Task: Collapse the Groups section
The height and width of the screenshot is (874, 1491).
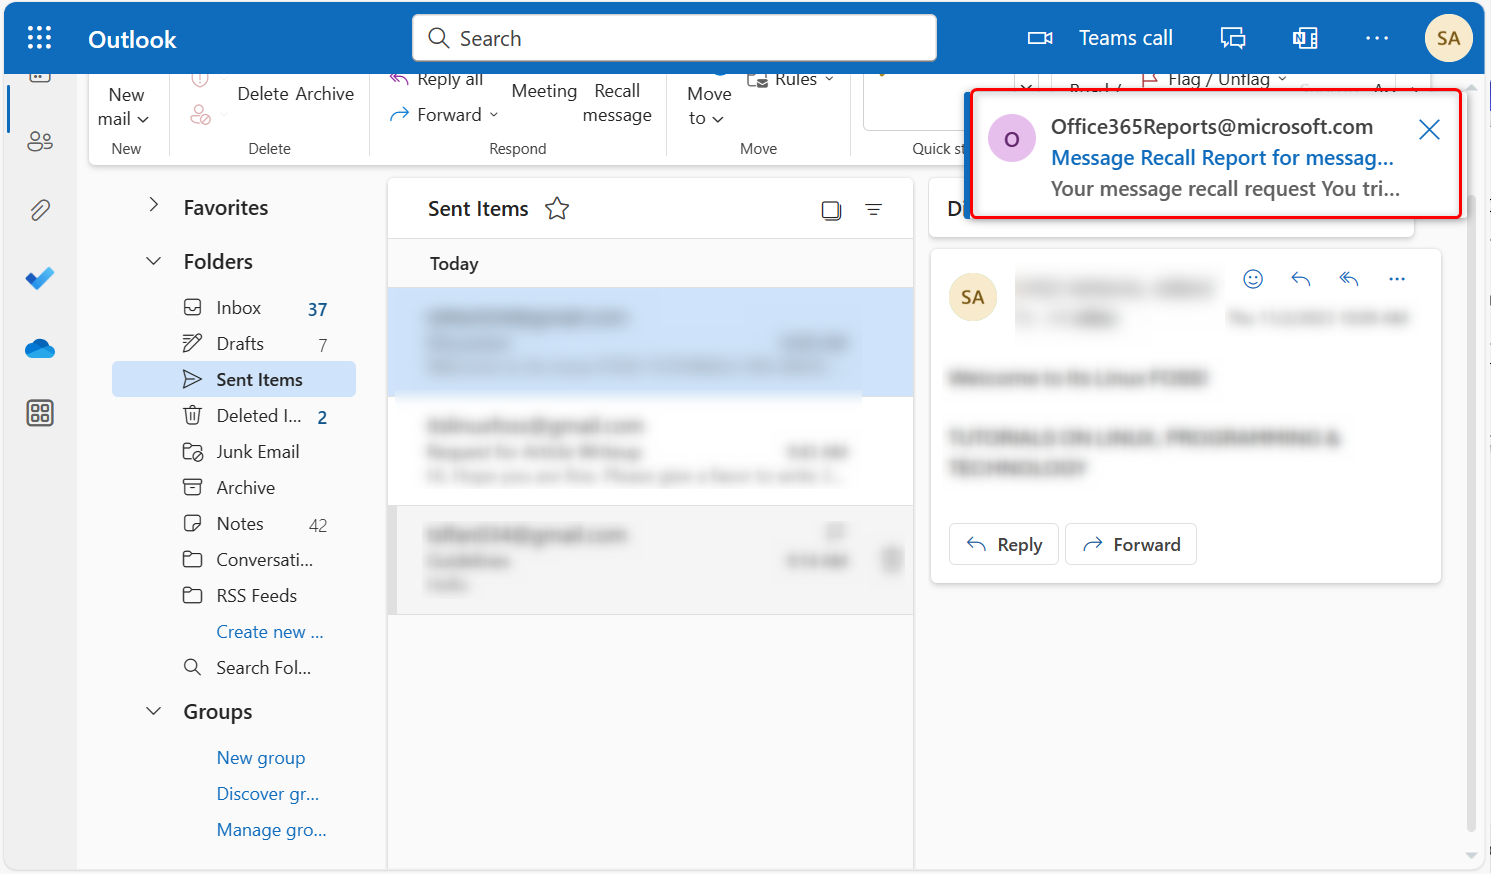Action: click(x=153, y=711)
